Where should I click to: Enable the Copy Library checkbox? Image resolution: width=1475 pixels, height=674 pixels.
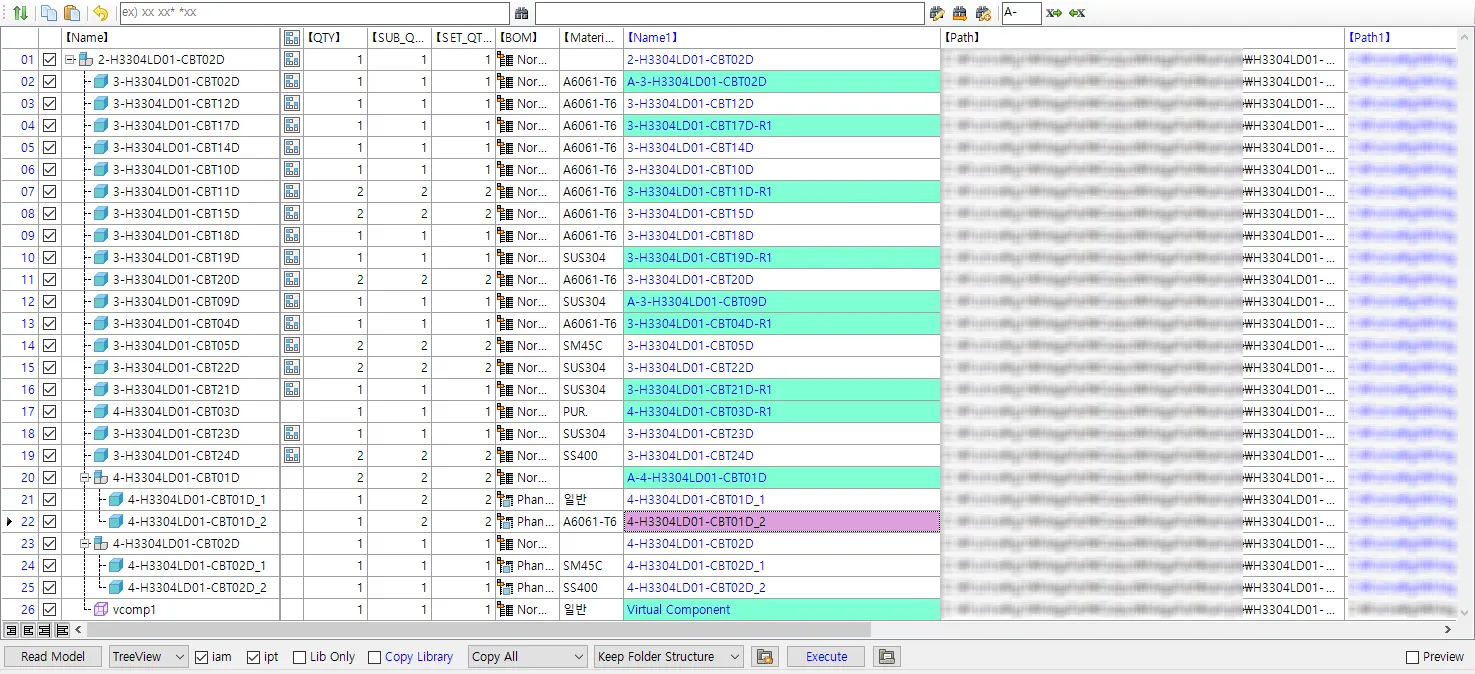pyautogui.click(x=375, y=657)
